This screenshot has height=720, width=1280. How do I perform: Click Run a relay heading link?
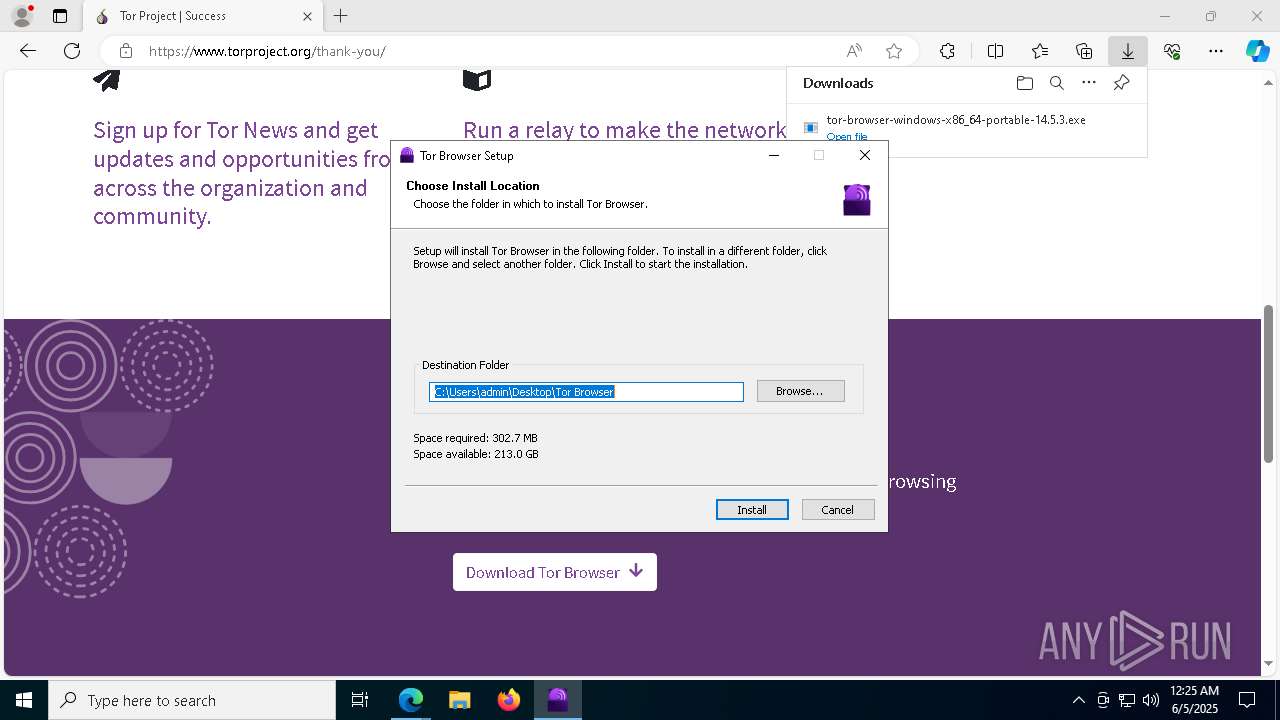click(x=624, y=130)
